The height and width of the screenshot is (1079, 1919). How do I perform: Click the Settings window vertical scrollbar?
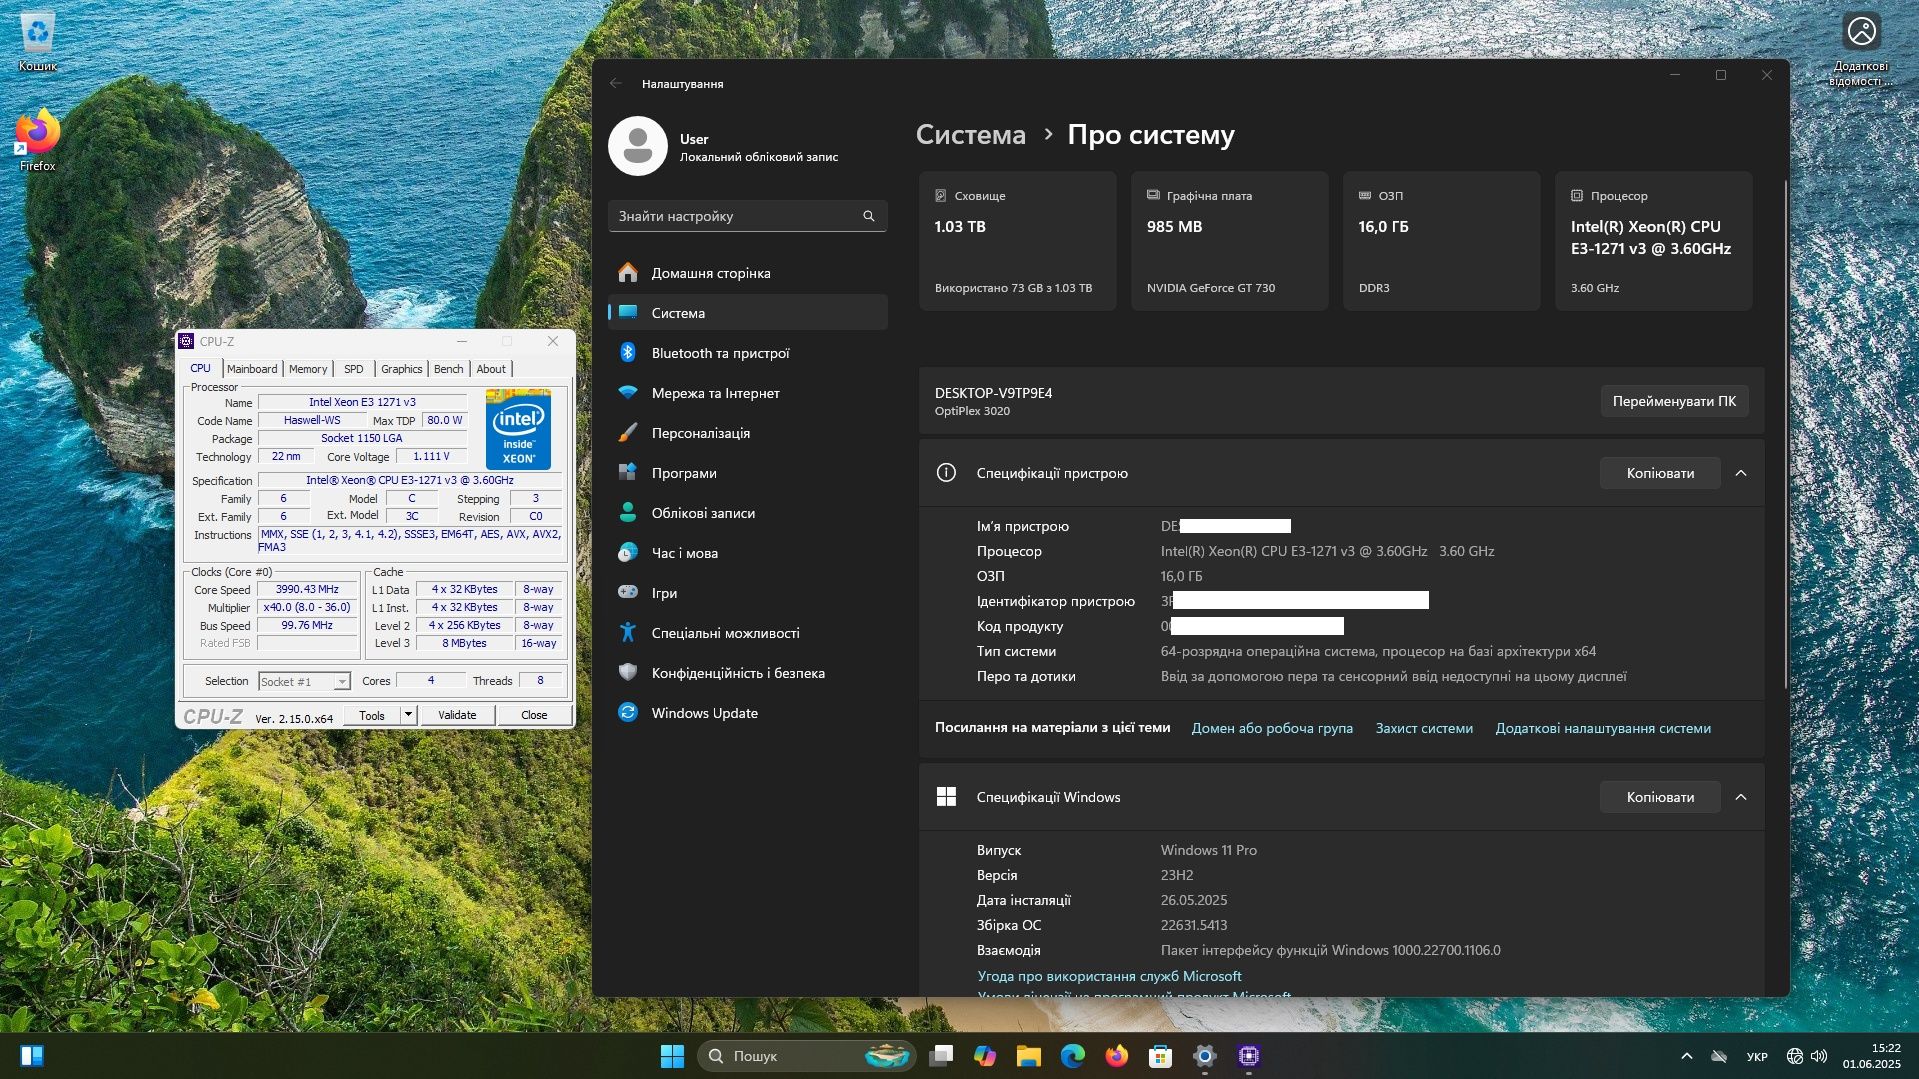point(1784,434)
